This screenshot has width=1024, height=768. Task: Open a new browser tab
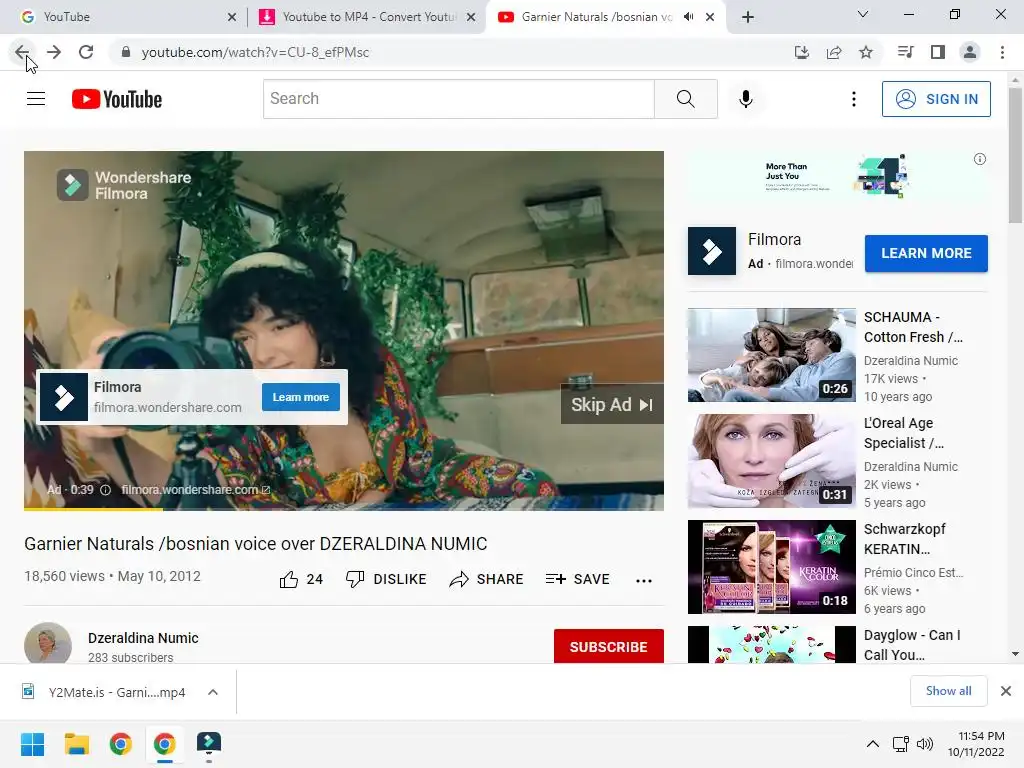pyautogui.click(x=748, y=17)
